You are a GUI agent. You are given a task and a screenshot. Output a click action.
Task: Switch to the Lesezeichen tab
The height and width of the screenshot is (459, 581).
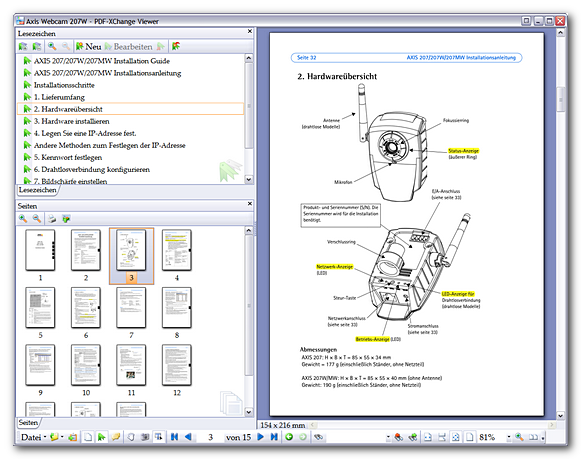coord(37,190)
